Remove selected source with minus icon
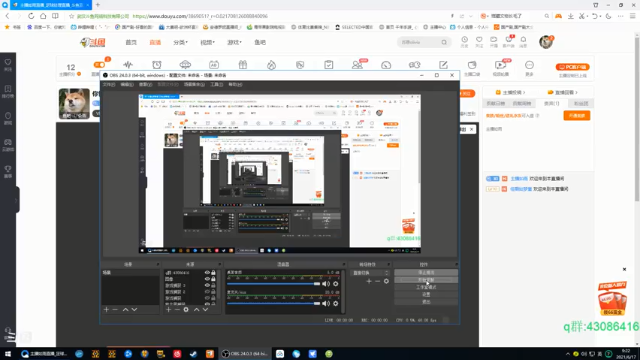 (x=177, y=310)
